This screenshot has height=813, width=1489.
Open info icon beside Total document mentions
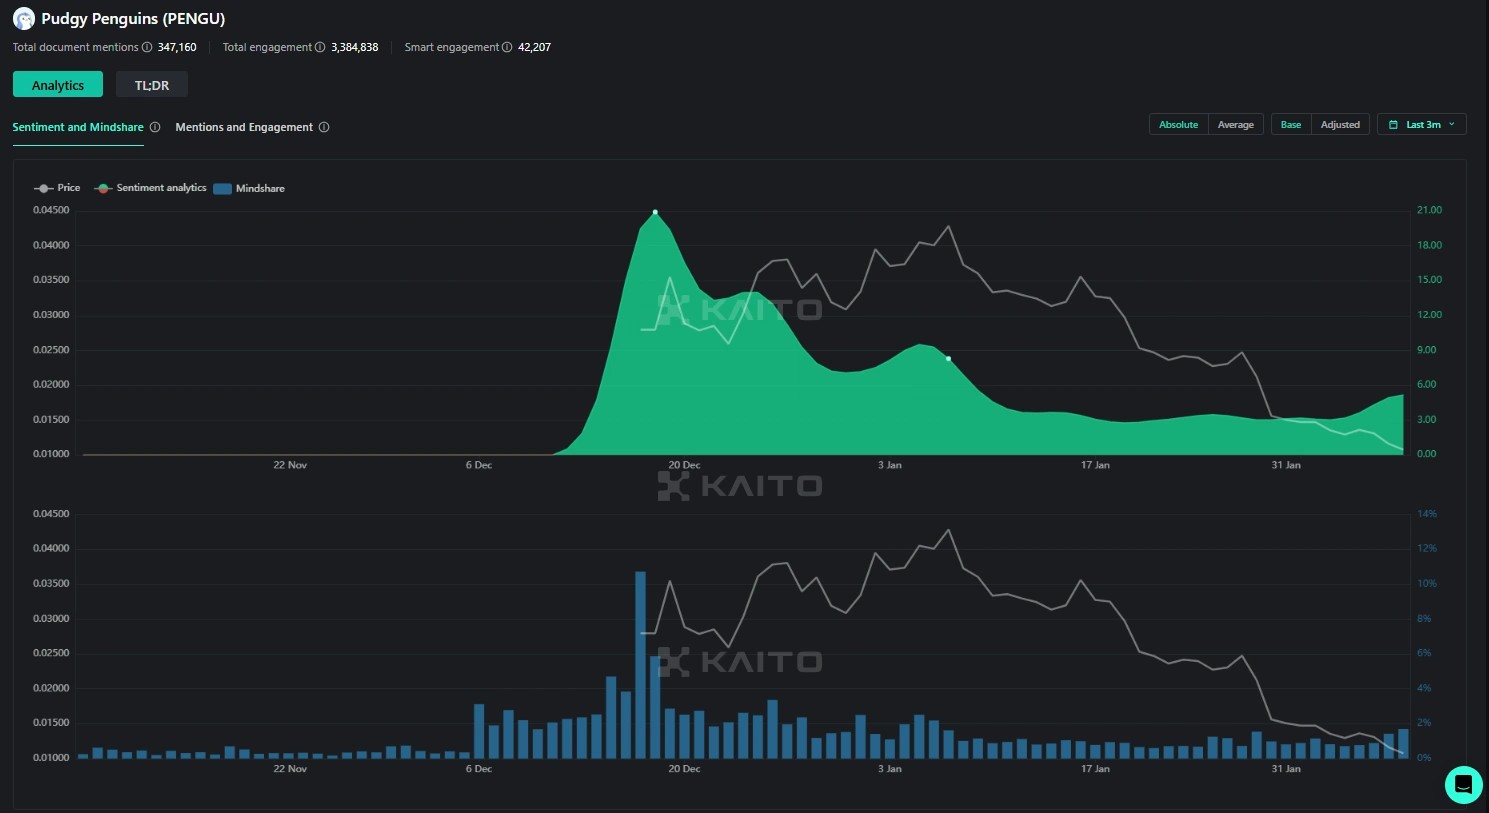point(147,47)
